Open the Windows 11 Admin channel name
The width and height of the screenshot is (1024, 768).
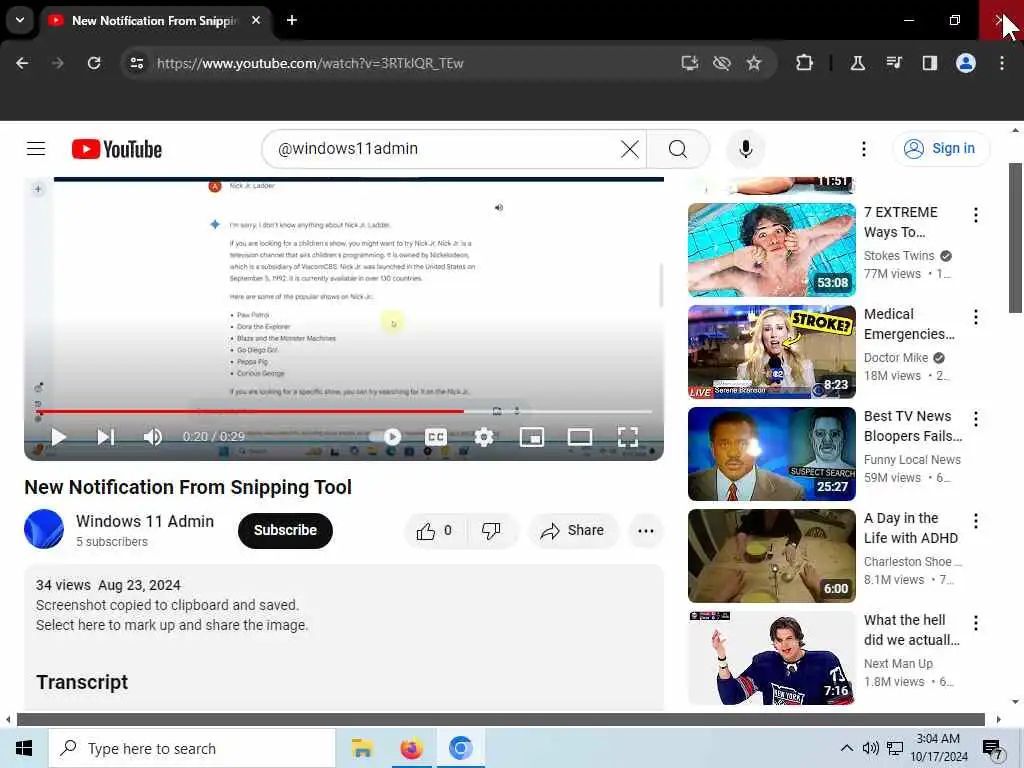145,521
